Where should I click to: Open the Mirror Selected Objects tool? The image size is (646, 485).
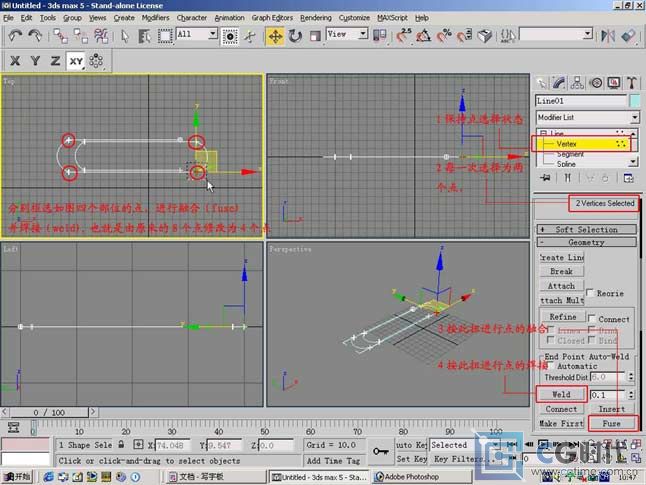point(608,36)
